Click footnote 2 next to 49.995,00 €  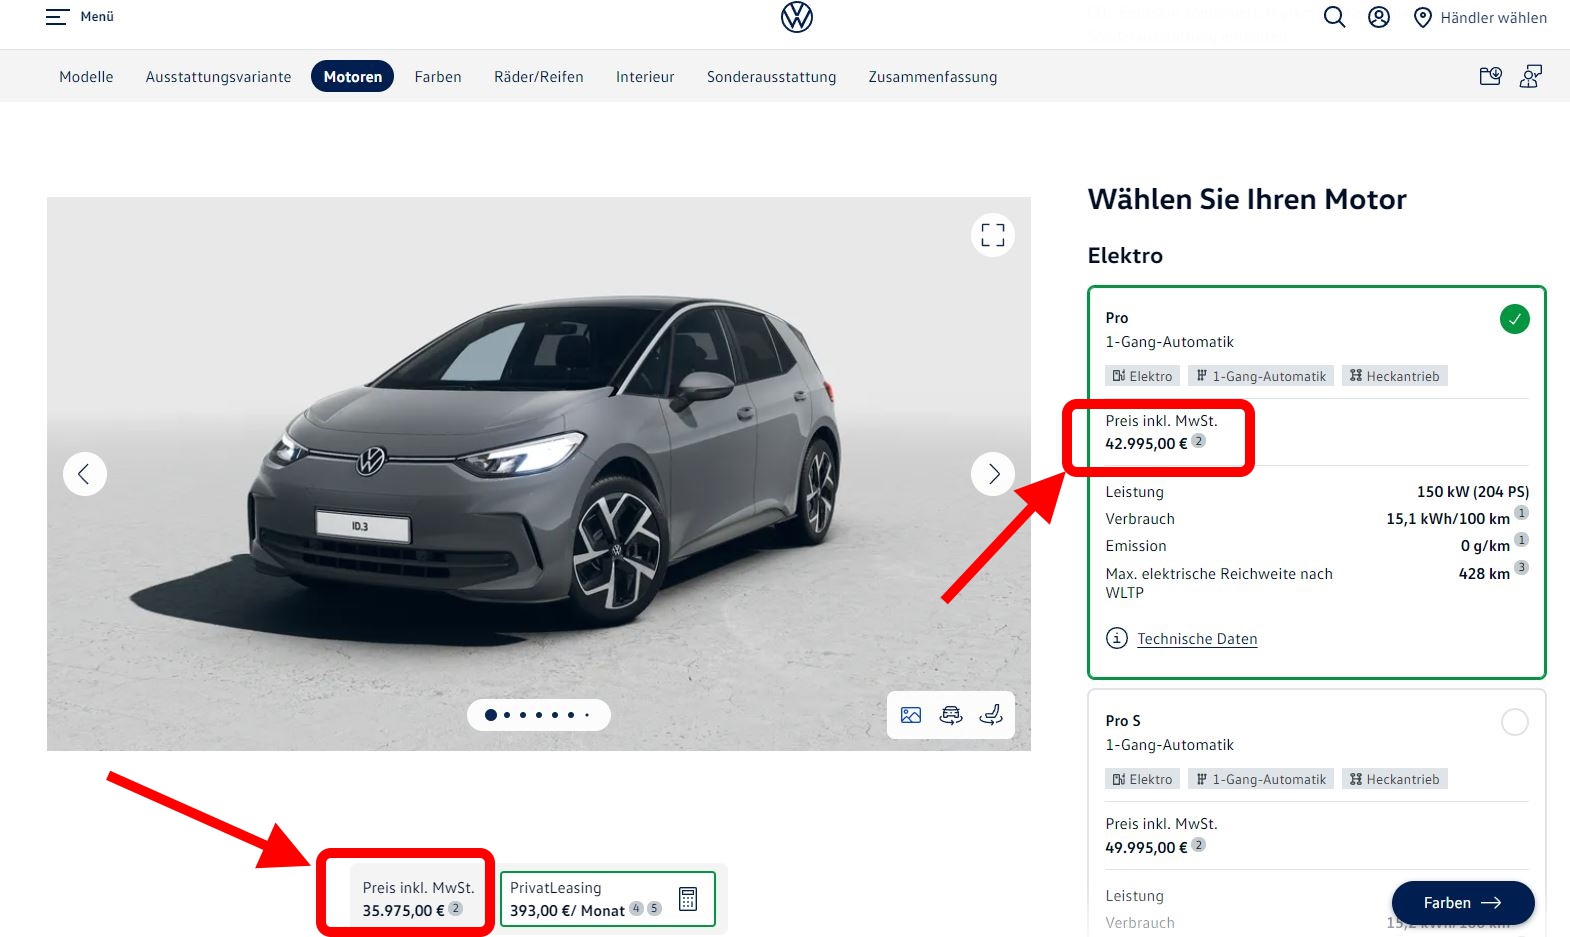tap(1199, 845)
